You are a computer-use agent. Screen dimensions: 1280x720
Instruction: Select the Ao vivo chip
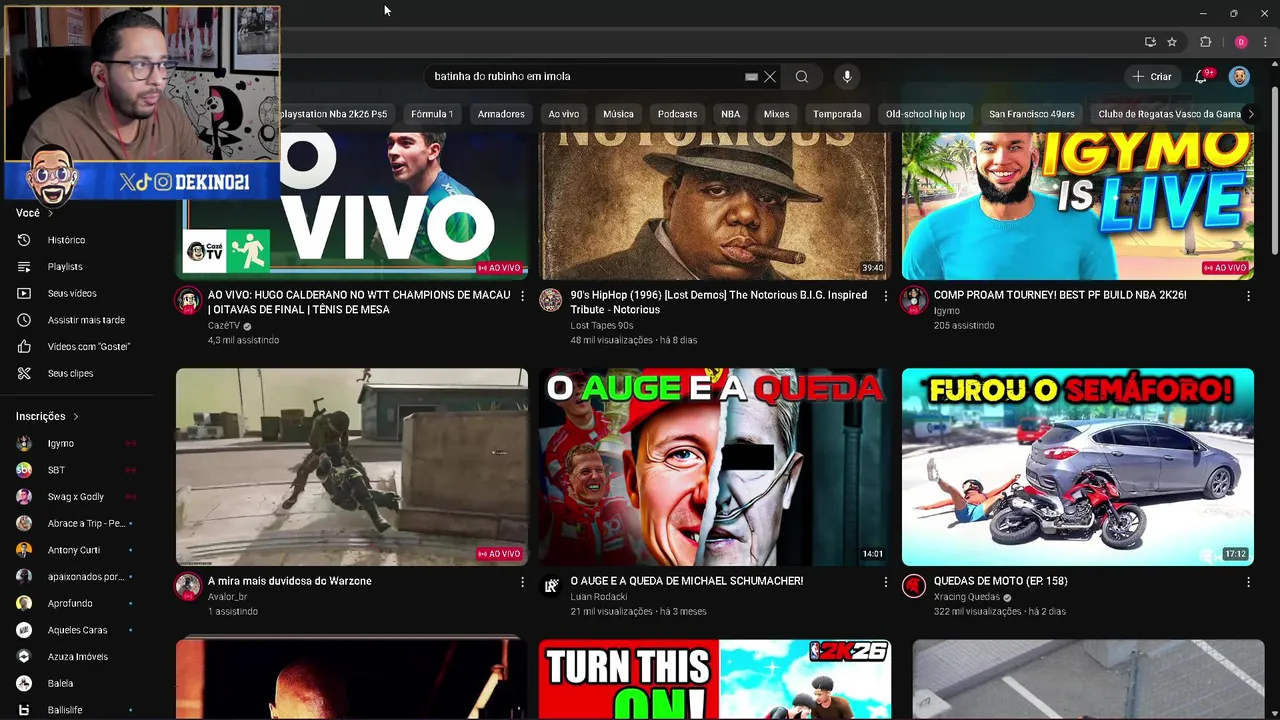[x=564, y=114]
